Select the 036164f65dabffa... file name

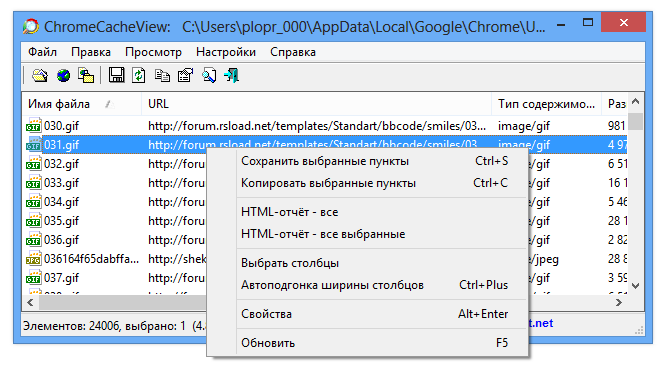coord(91,259)
